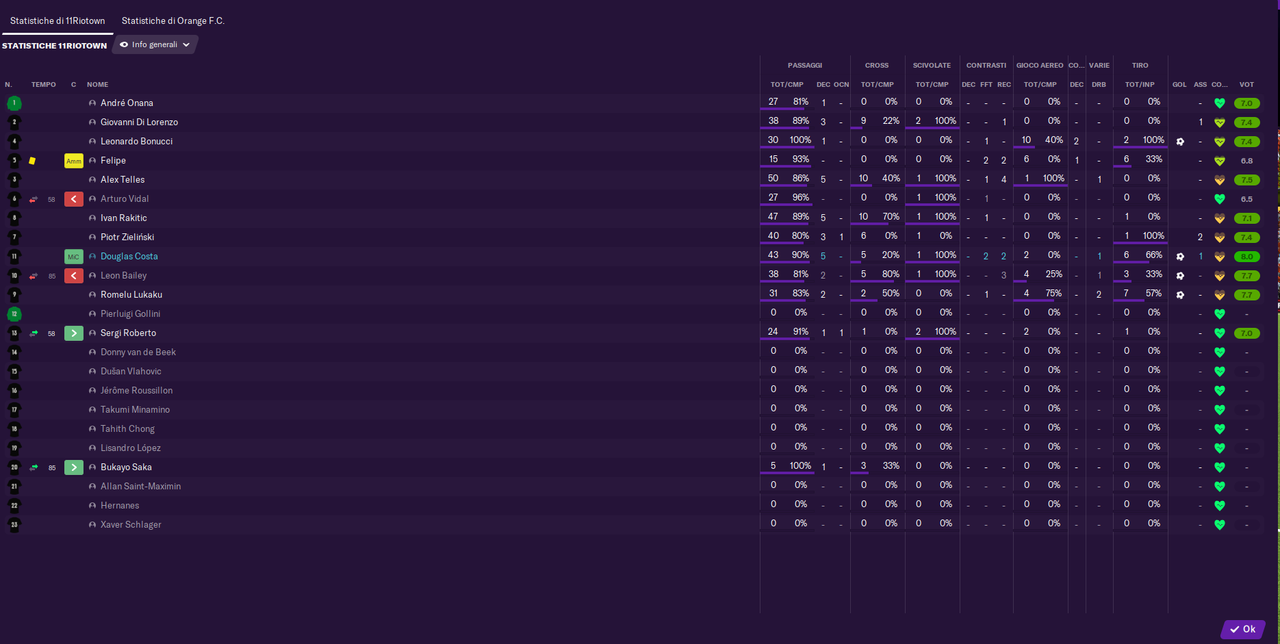
Task: Click Piotr Zieliński's 2 assists value
Action: click(1200, 237)
